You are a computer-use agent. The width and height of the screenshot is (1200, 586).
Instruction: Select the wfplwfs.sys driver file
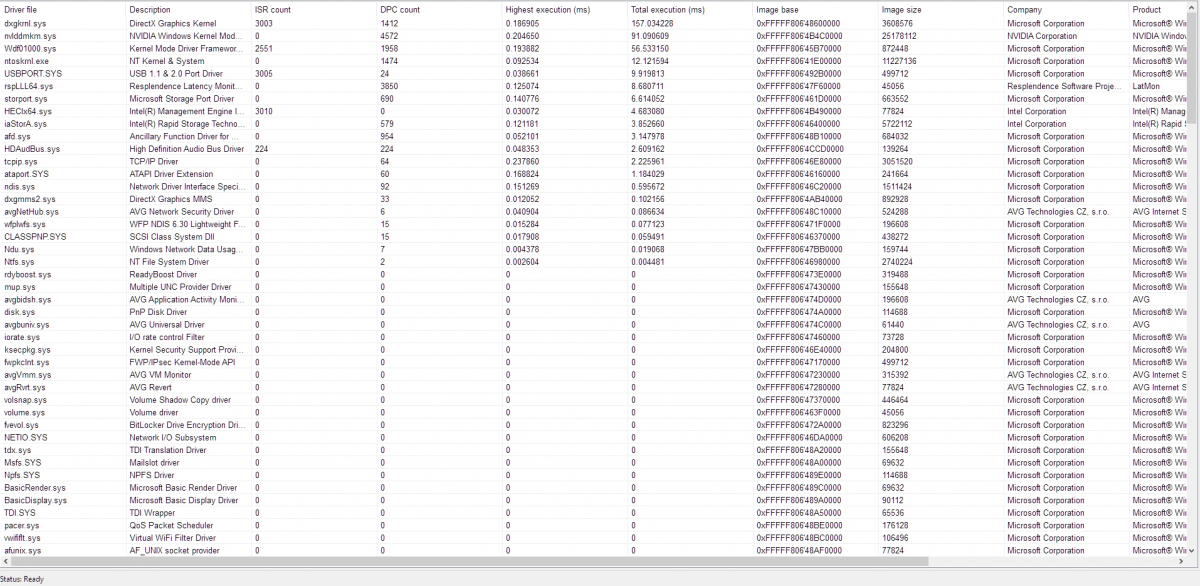(25, 224)
